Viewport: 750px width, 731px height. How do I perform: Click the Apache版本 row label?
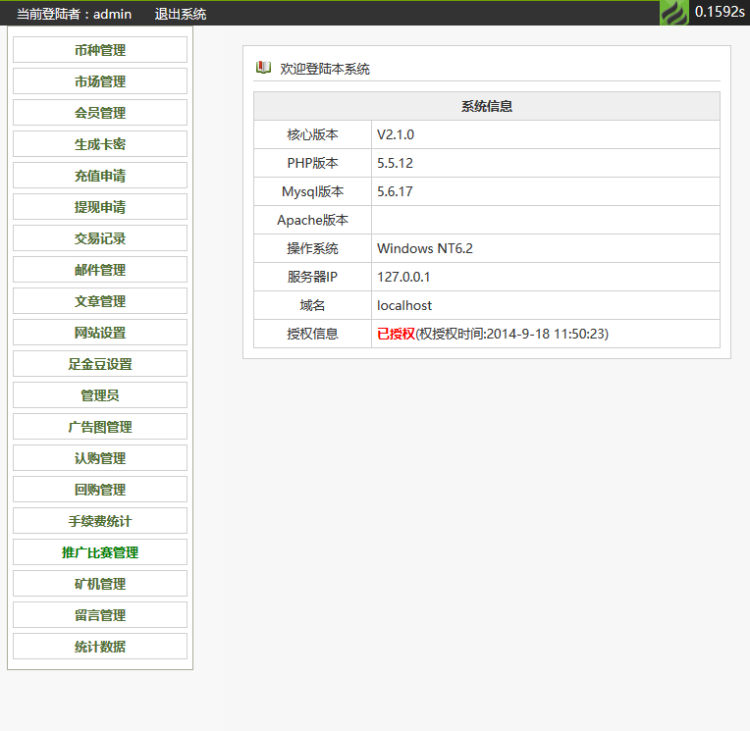[x=312, y=220]
